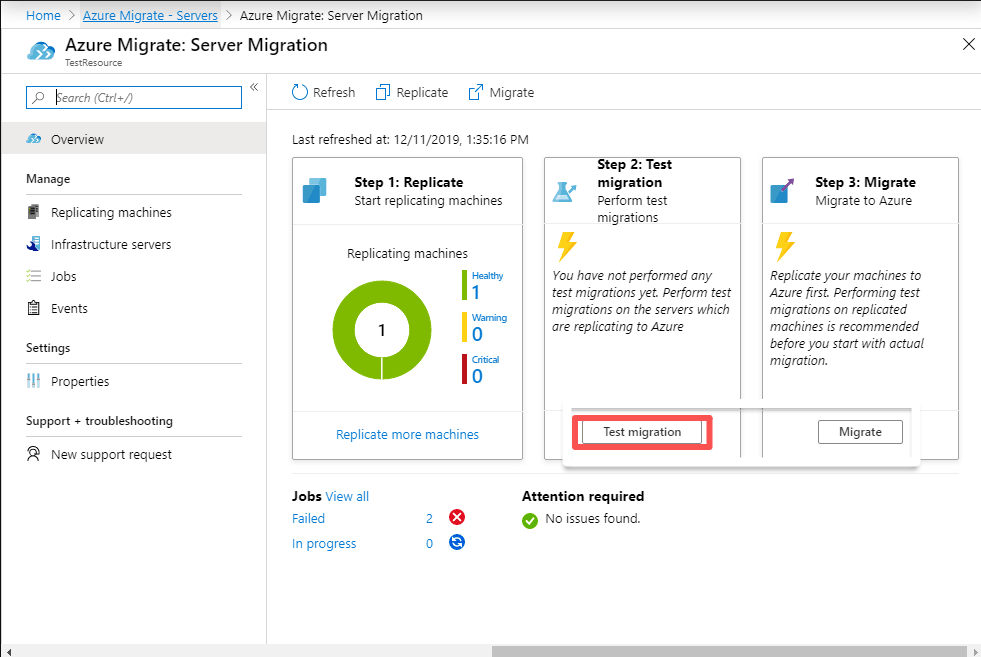Click the green replicating machines donut chart
The width and height of the screenshot is (981, 657).
[382, 330]
